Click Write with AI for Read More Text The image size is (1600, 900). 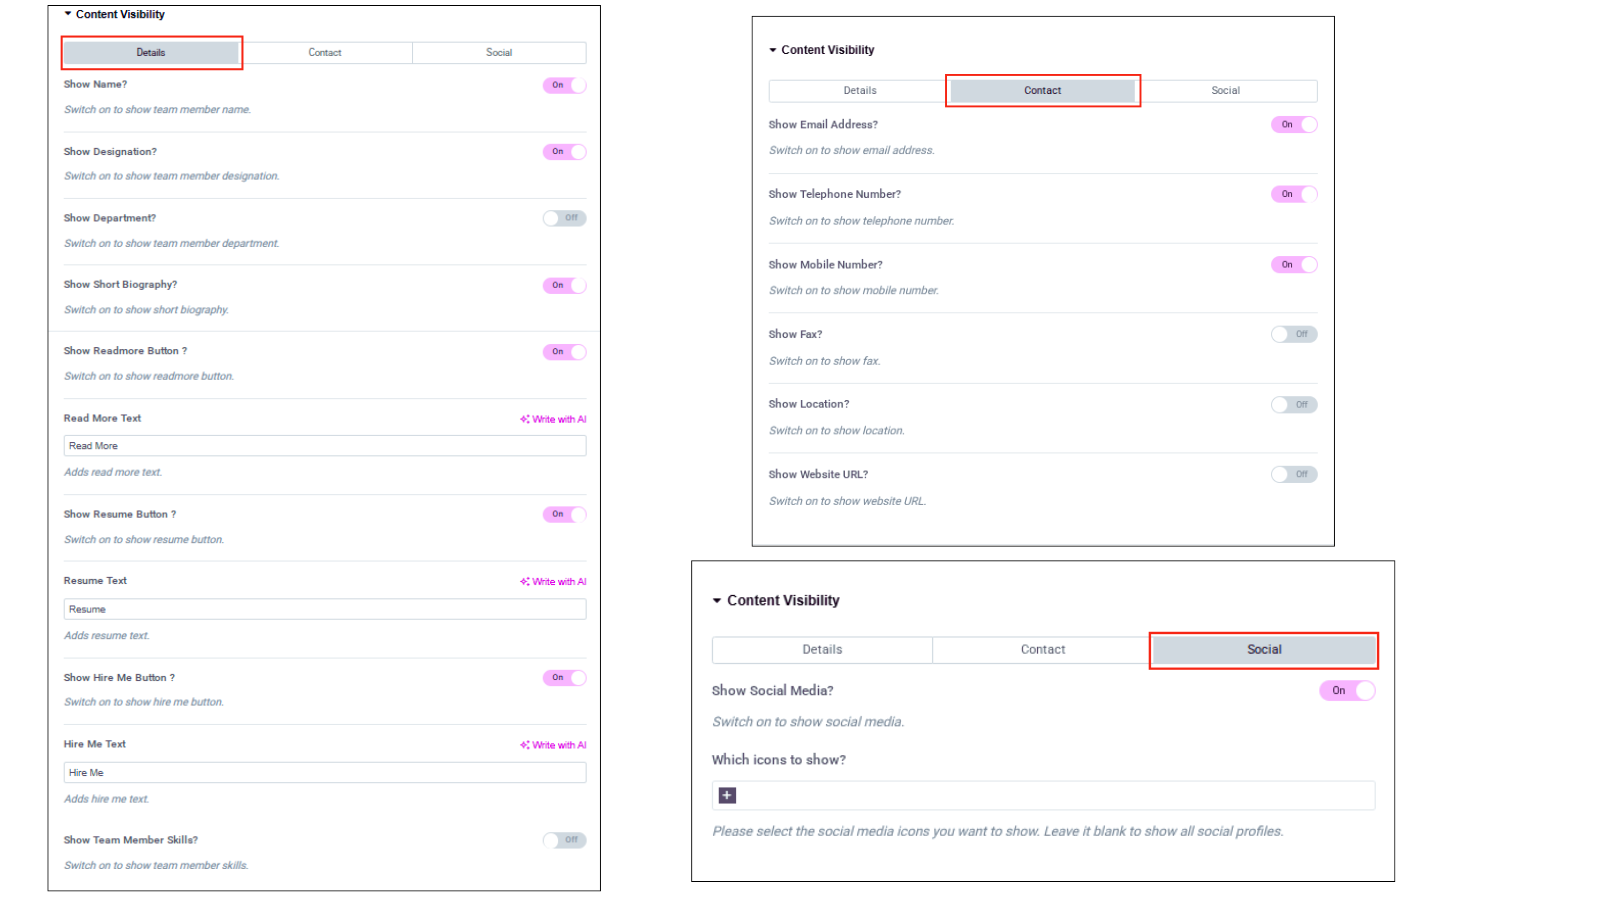553,420
